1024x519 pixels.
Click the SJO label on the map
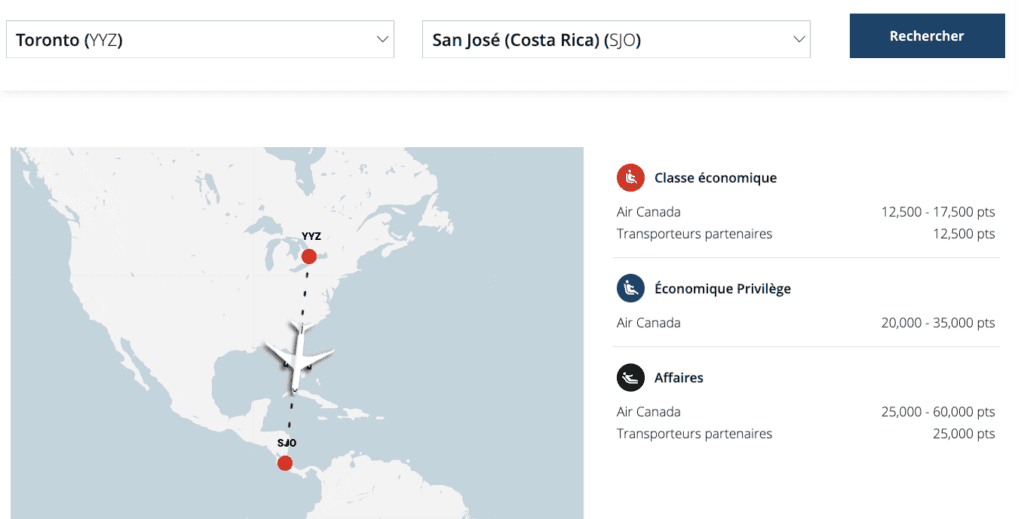286,443
